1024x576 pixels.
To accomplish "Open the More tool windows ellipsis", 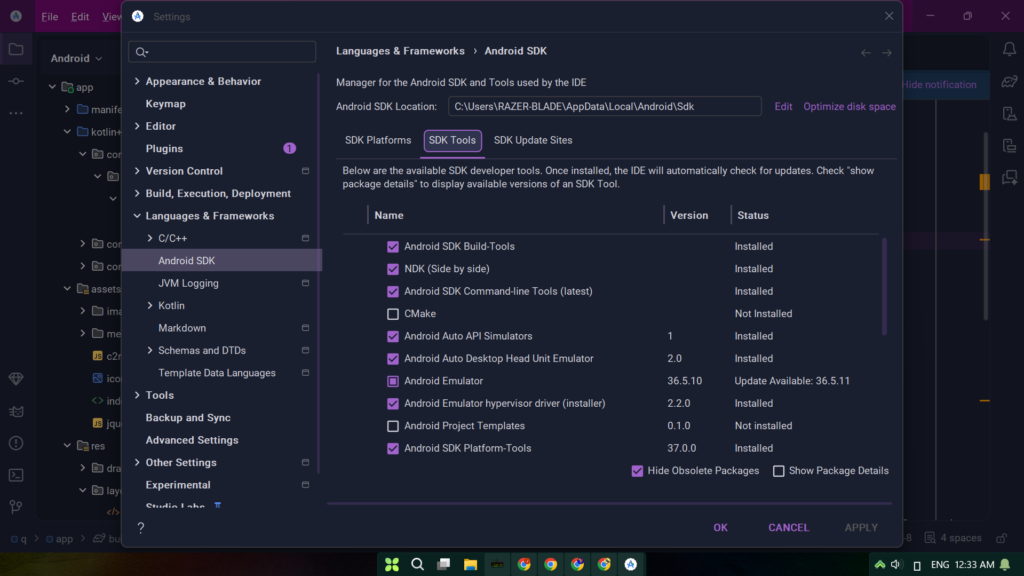I will 16,113.
